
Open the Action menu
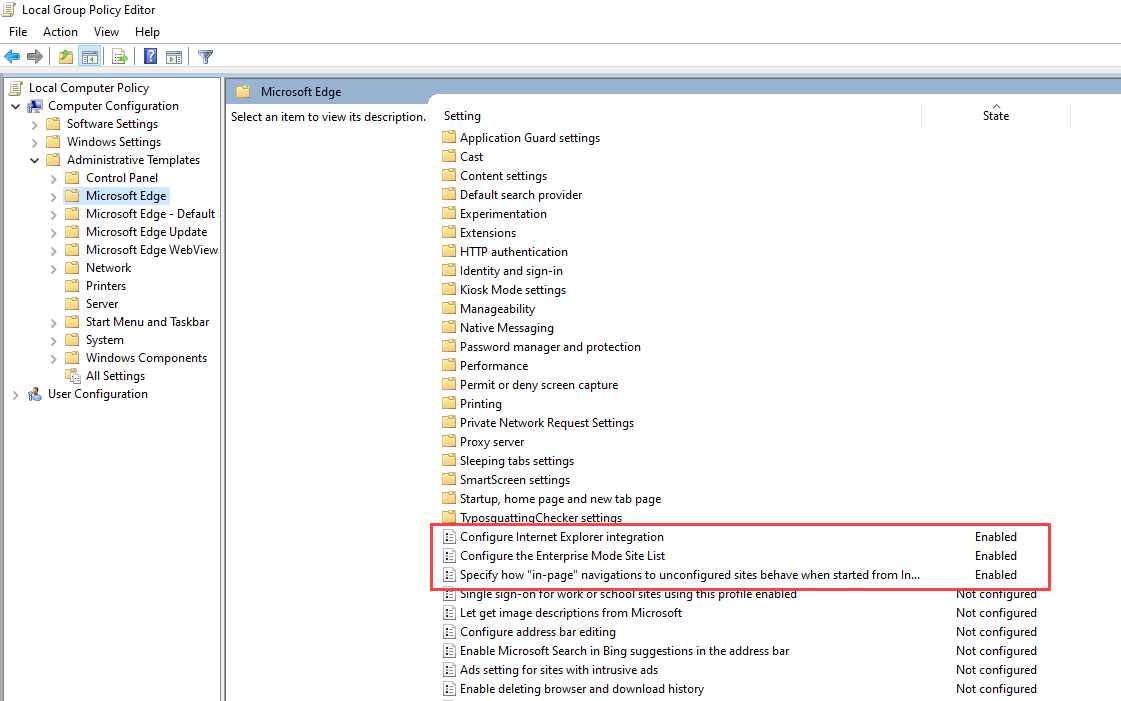pyautogui.click(x=60, y=31)
